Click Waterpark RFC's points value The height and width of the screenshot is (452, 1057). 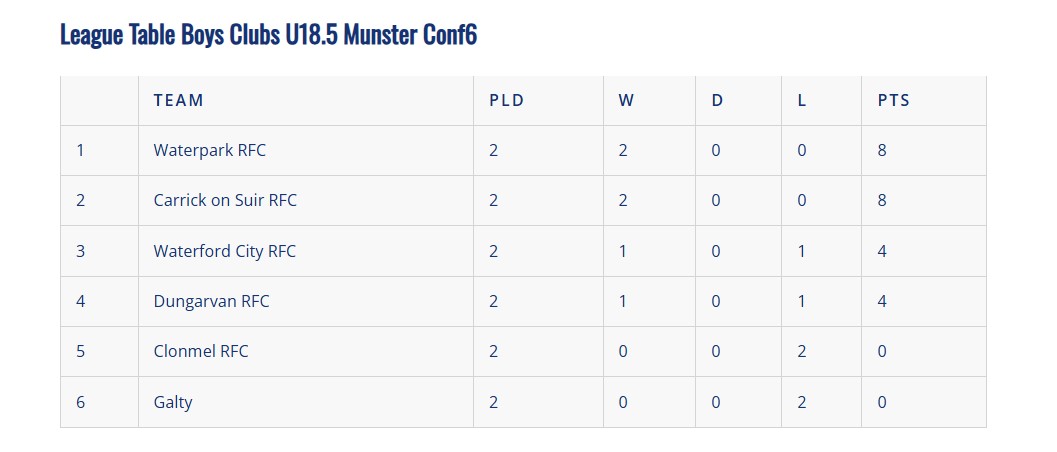pyautogui.click(x=882, y=151)
